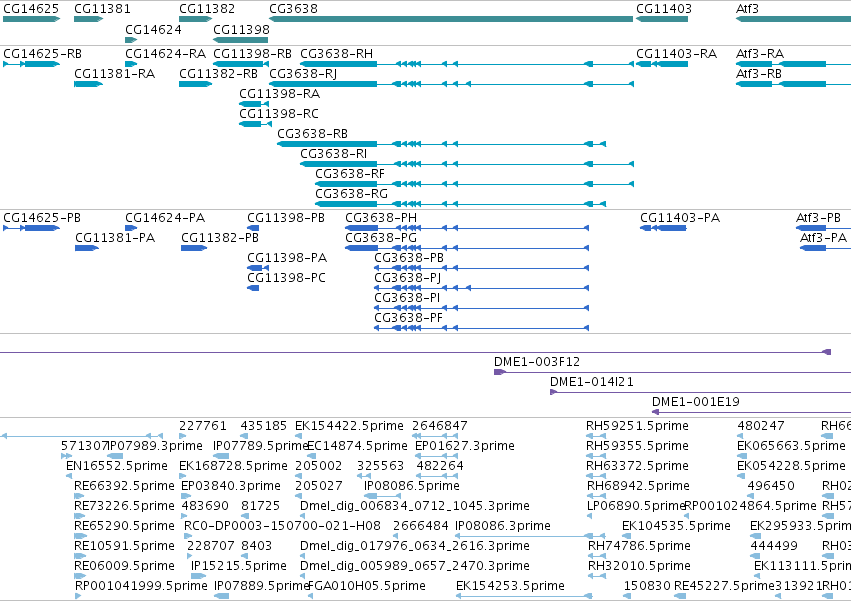Select the CG14624 gene label
The height and width of the screenshot is (601, 851).
pos(153,29)
